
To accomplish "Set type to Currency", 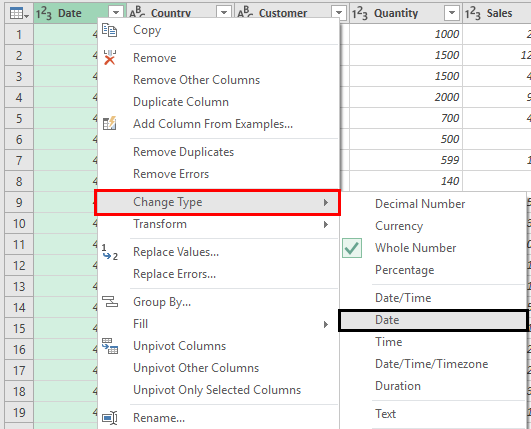I will coord(399,226).
